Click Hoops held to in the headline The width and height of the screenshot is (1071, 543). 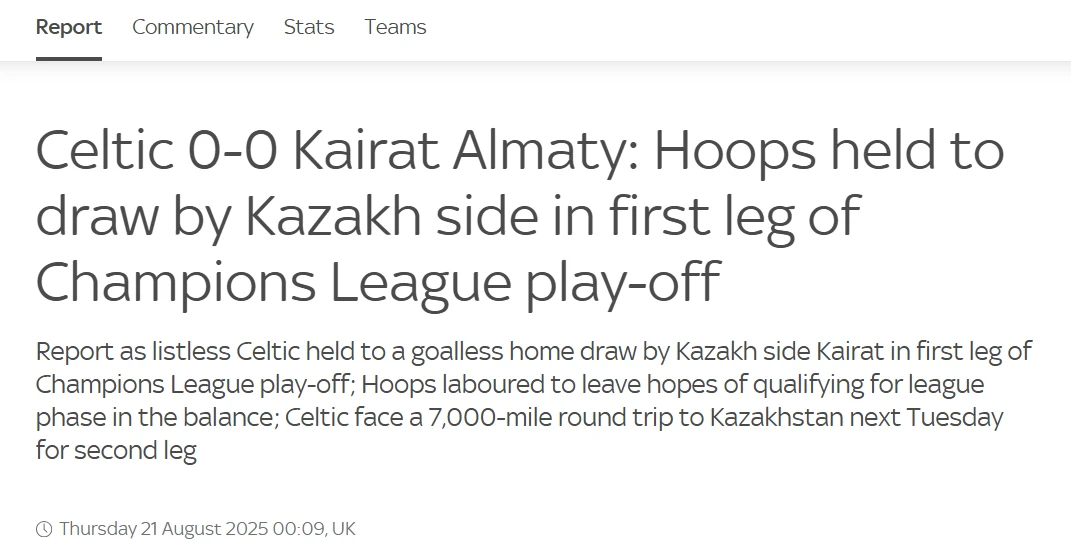tap(829, 151)
